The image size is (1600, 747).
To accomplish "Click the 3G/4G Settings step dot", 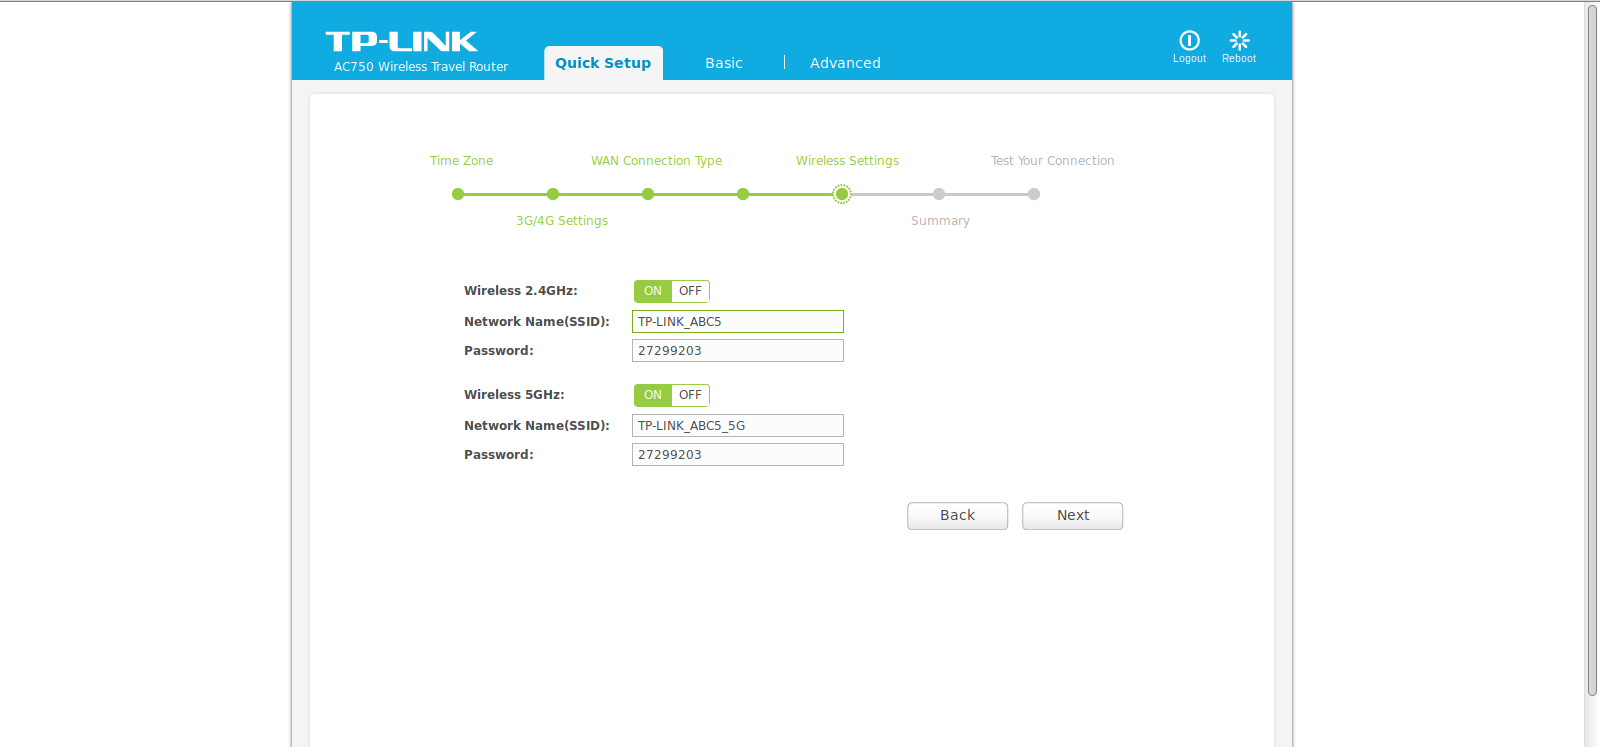I will tap(553, 194).
